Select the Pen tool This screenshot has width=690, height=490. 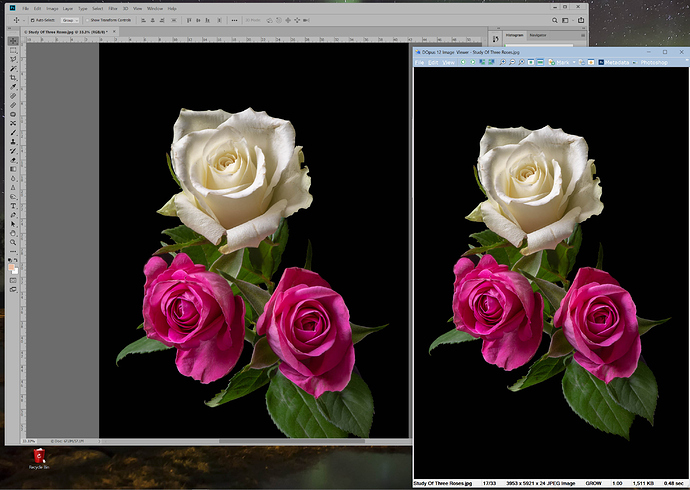tap(13, 215)
